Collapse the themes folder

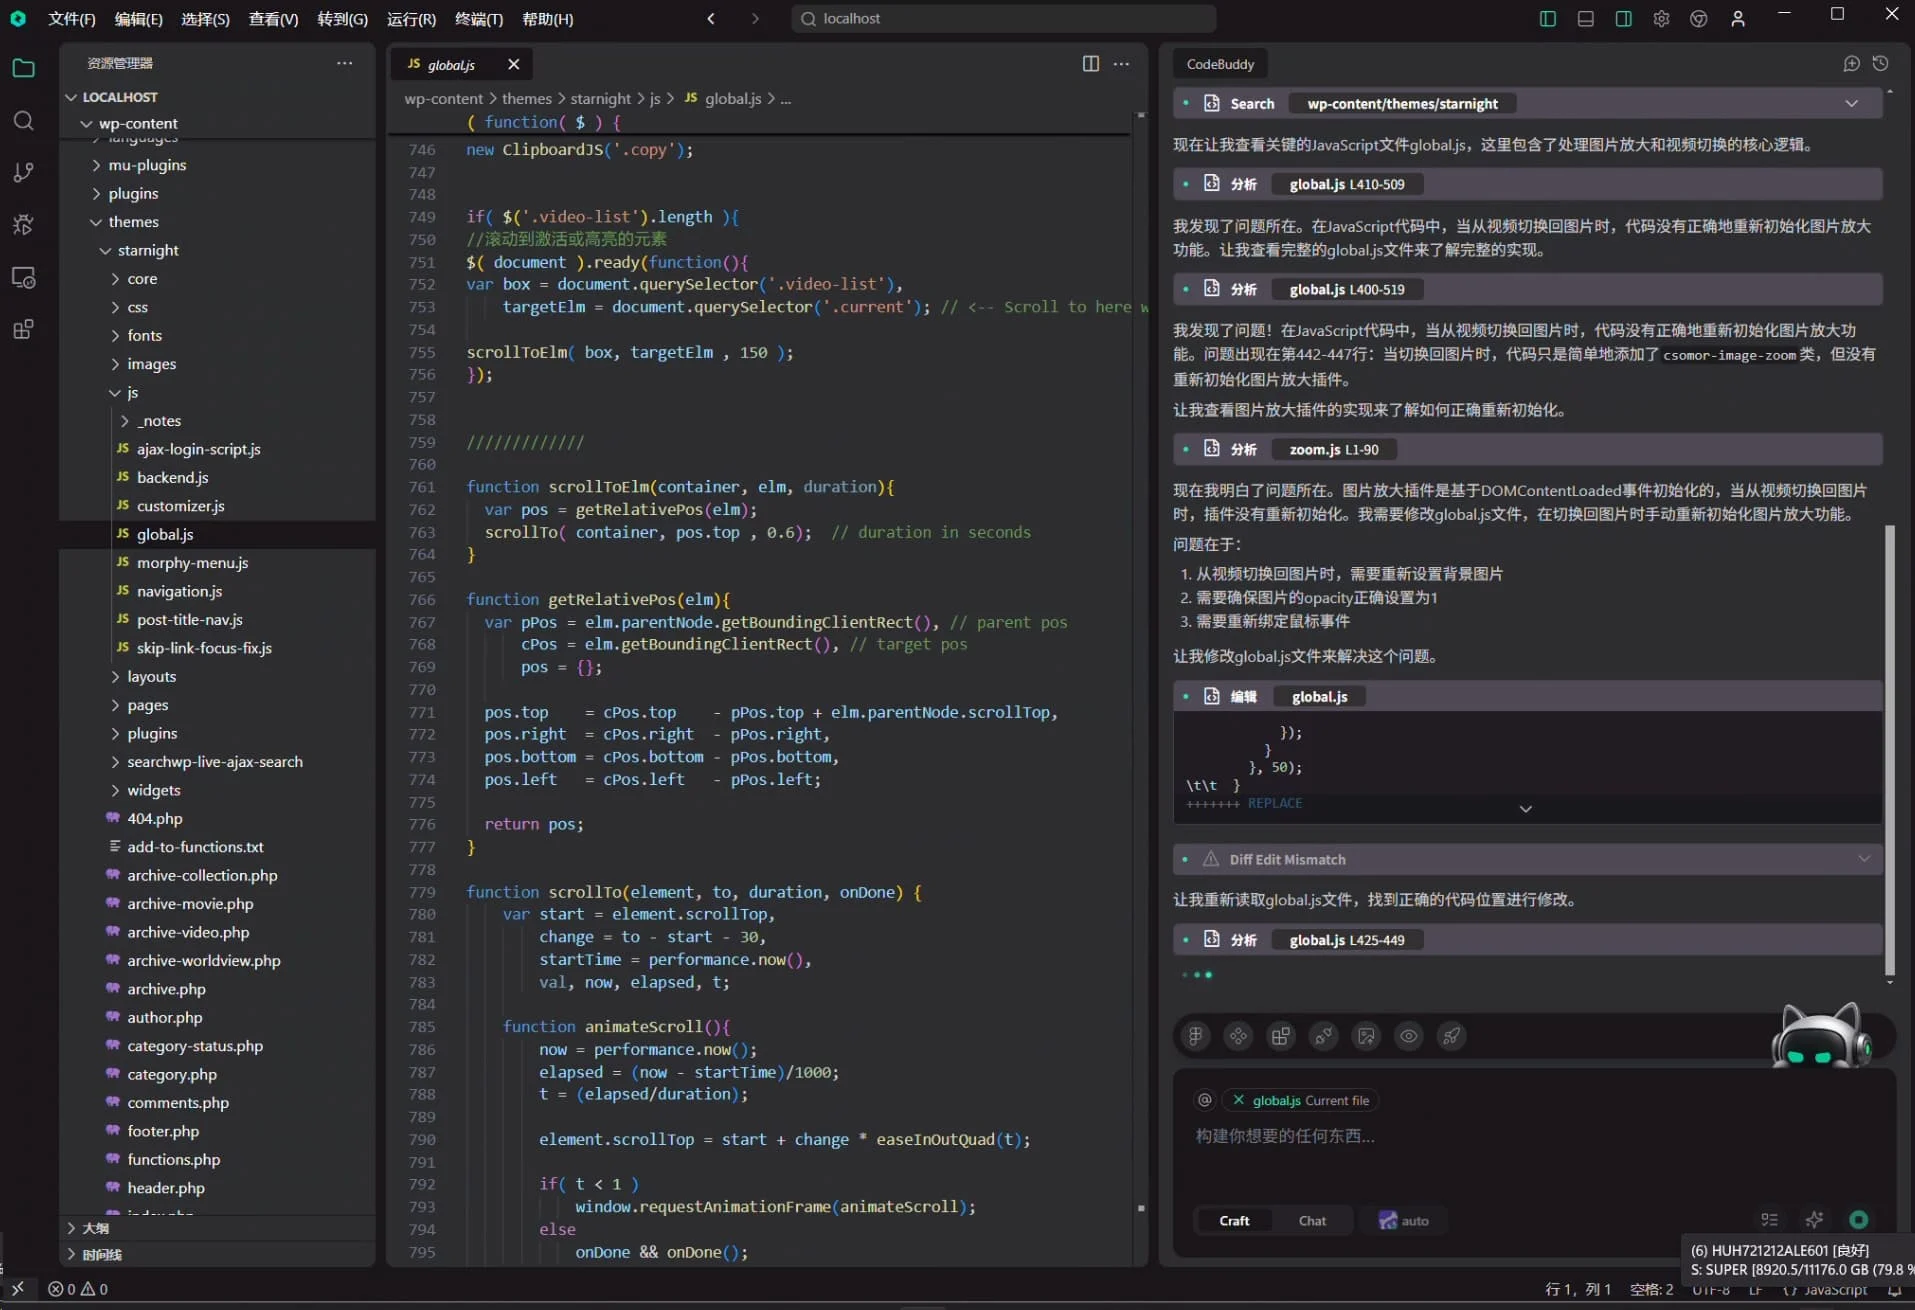pos(97,222)
